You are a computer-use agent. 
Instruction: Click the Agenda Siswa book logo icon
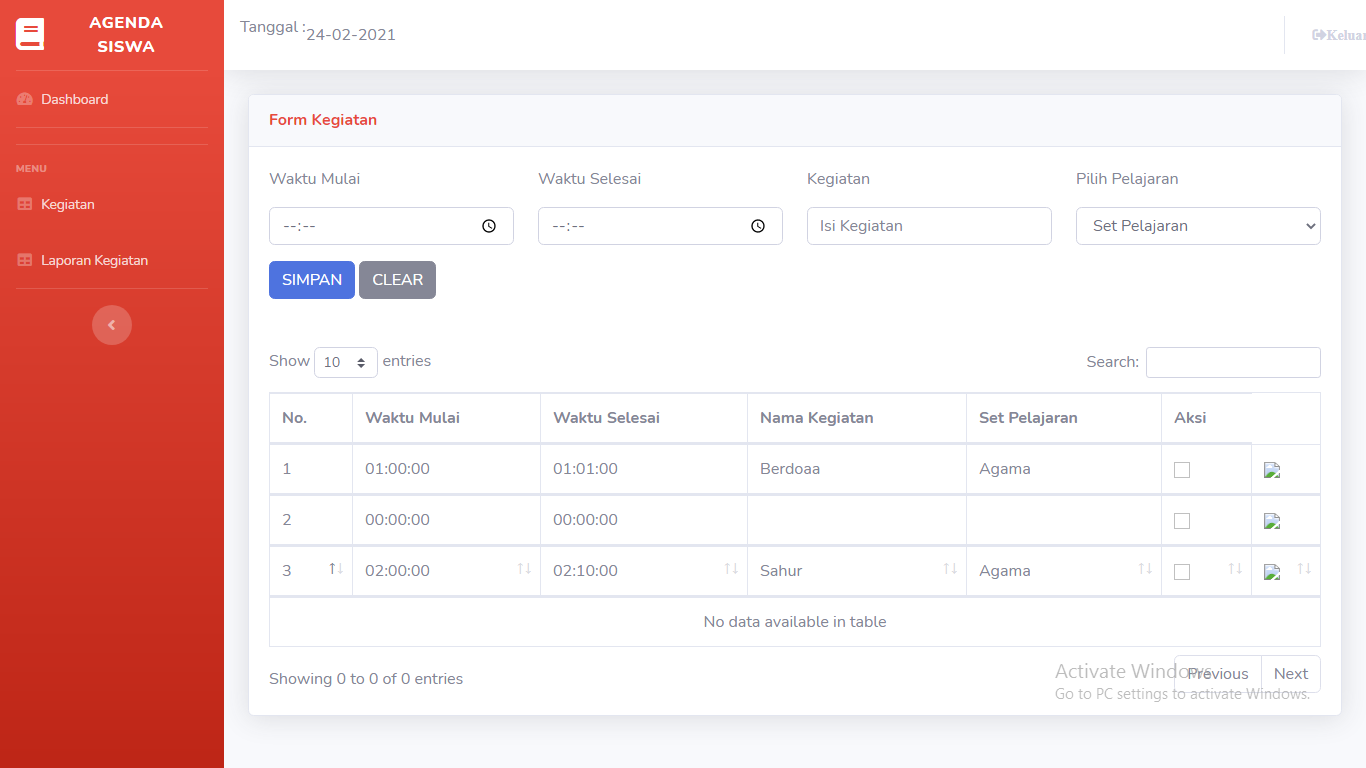pos(30,35)
